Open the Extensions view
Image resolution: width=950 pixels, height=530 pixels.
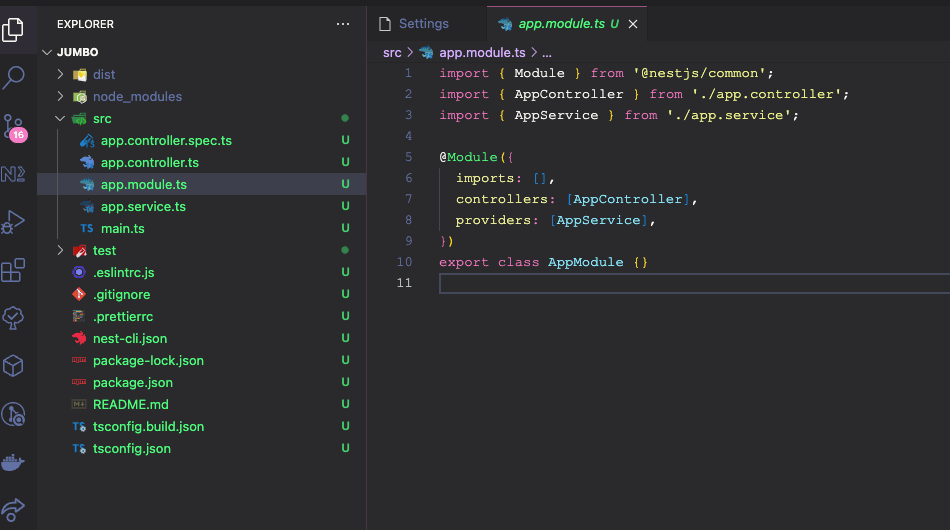[14, 270]
